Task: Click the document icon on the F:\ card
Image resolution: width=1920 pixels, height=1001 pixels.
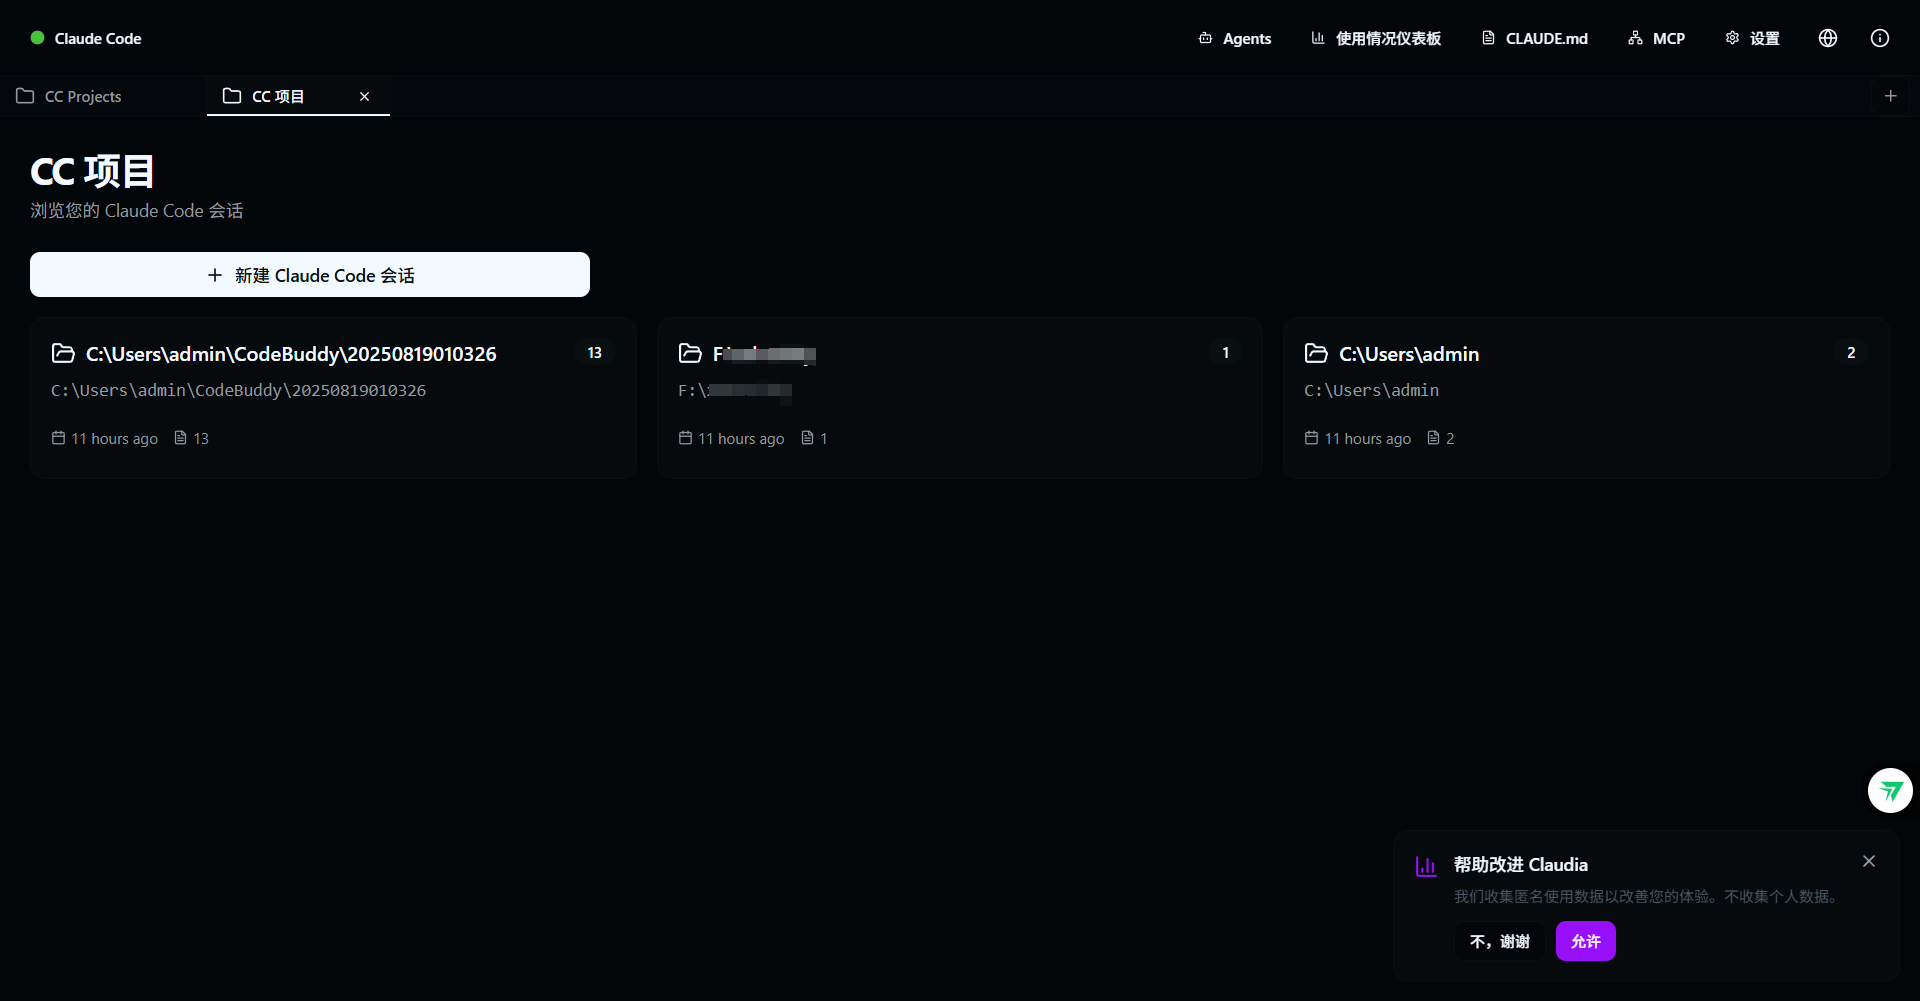Action: pyautogui.click(x=807, y=438)
